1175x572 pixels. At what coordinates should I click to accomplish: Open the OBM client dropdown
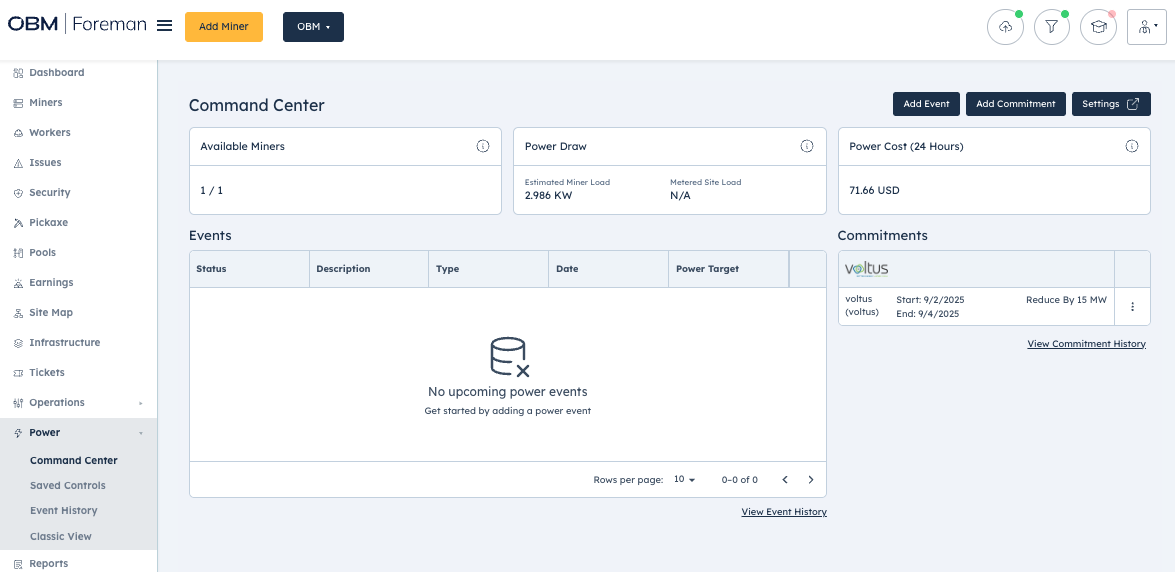coord(313,27)
